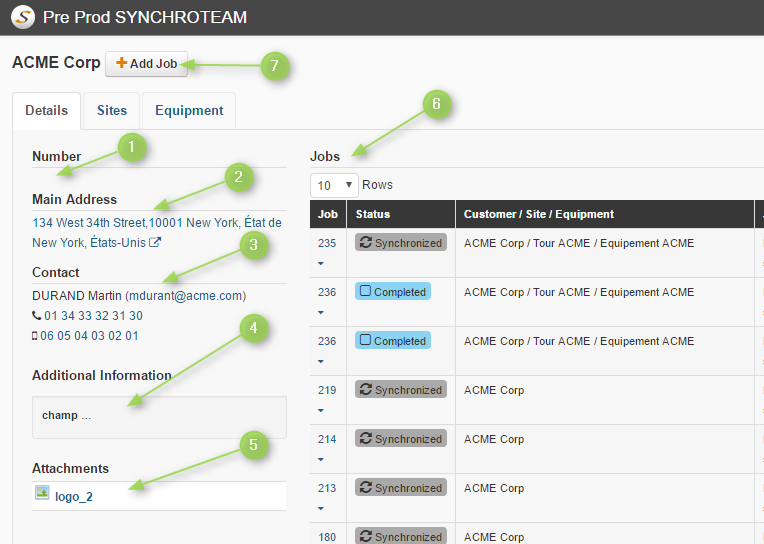764x544 pixels.
Task: Click the sync icon in job 180 status
Action: click(366, 536)
